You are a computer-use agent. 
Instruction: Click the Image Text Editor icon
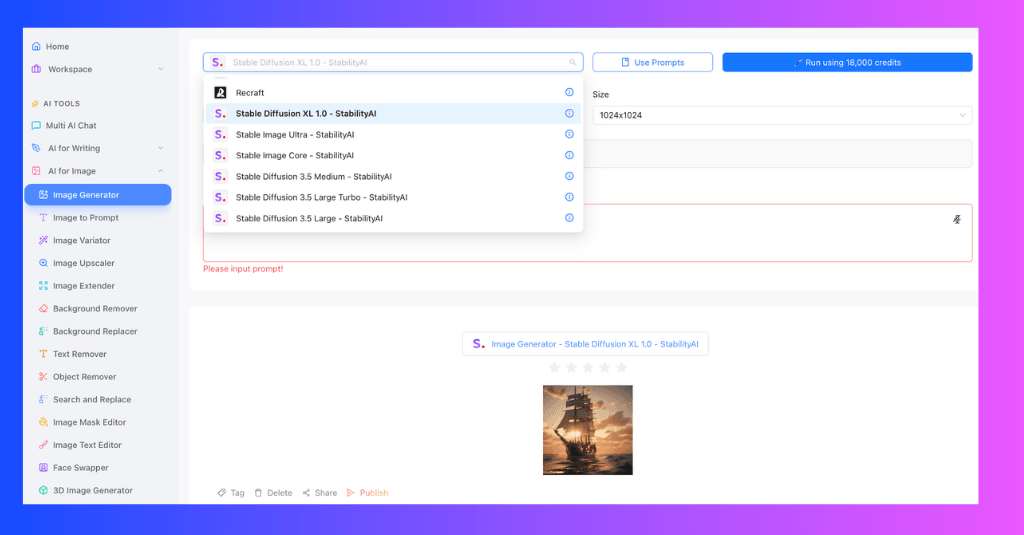43,445
